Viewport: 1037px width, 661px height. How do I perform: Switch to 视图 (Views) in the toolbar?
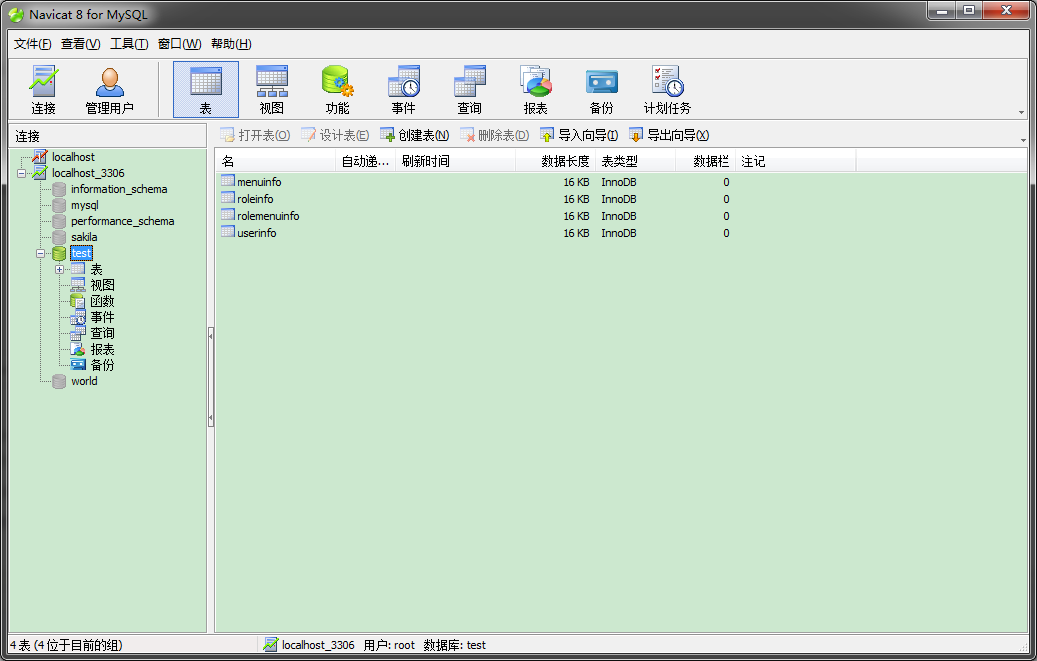point(272,90)
